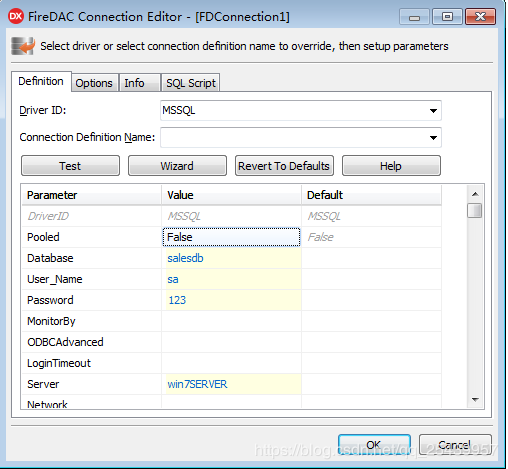
Task: Click the parameter list scroll down arrow
Action: pos(475,399)
